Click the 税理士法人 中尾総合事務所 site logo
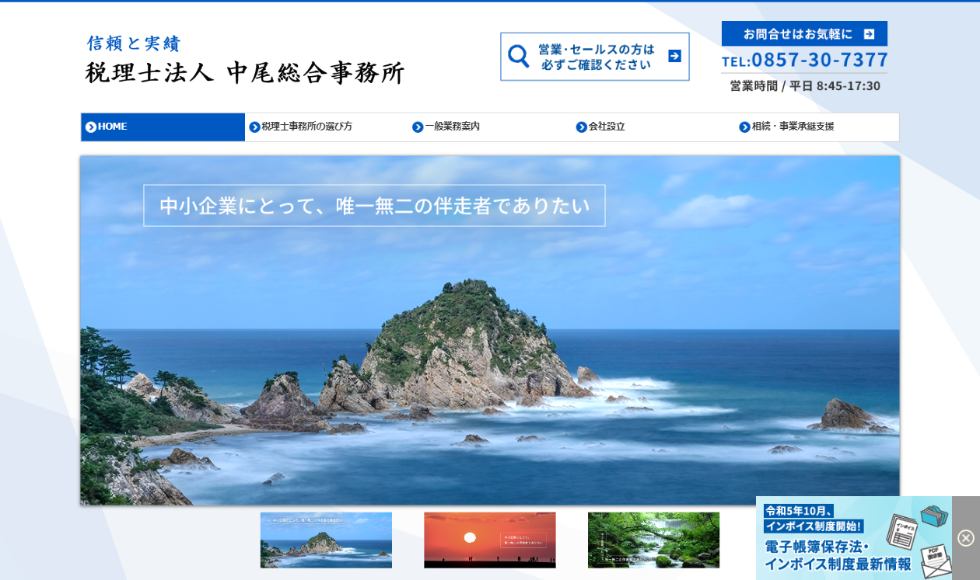This screenshot has height=580, width=980. (x=245, y=72)
